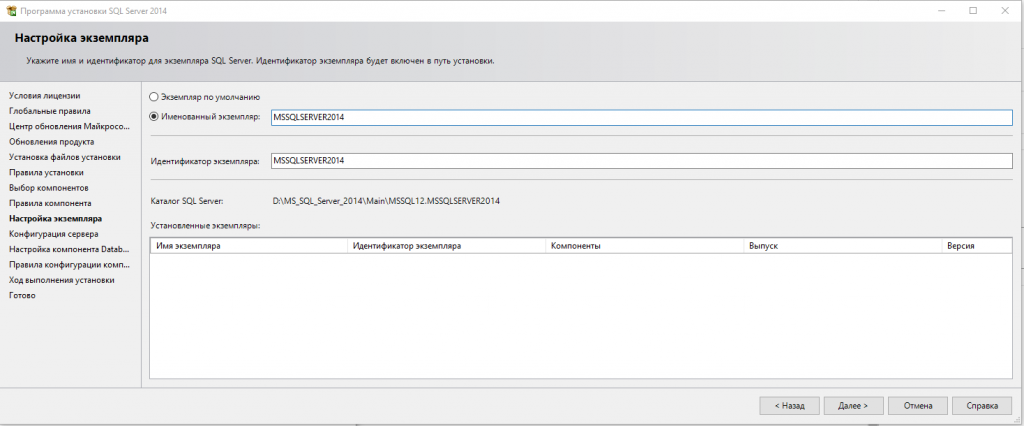Click the "Идентификатор экземпляра" input field
The width and height of the screenshot is (1024, 426).
pyautogui.click(x=641, y=161)
